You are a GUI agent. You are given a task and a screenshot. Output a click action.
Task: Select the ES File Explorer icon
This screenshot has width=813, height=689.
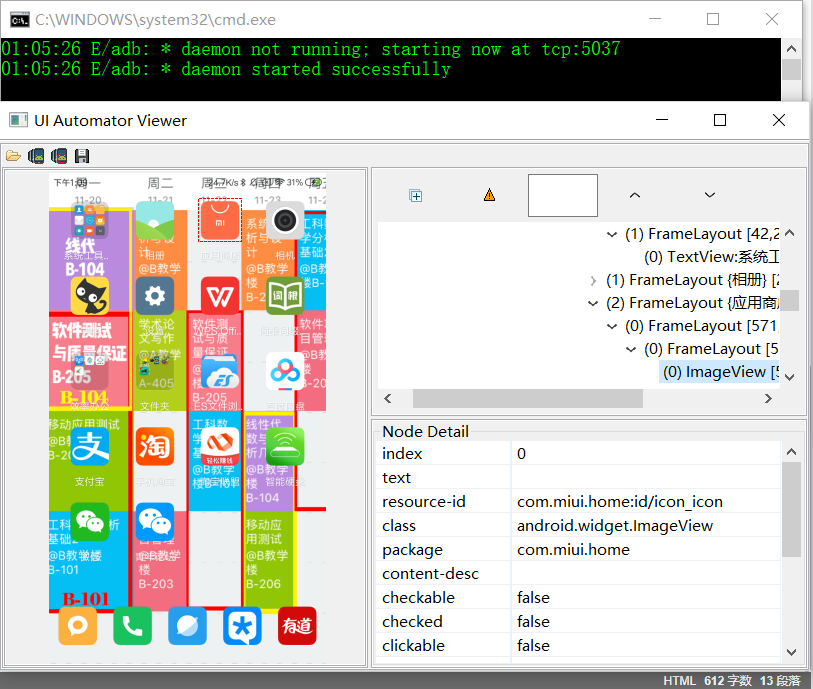(220, 371)
